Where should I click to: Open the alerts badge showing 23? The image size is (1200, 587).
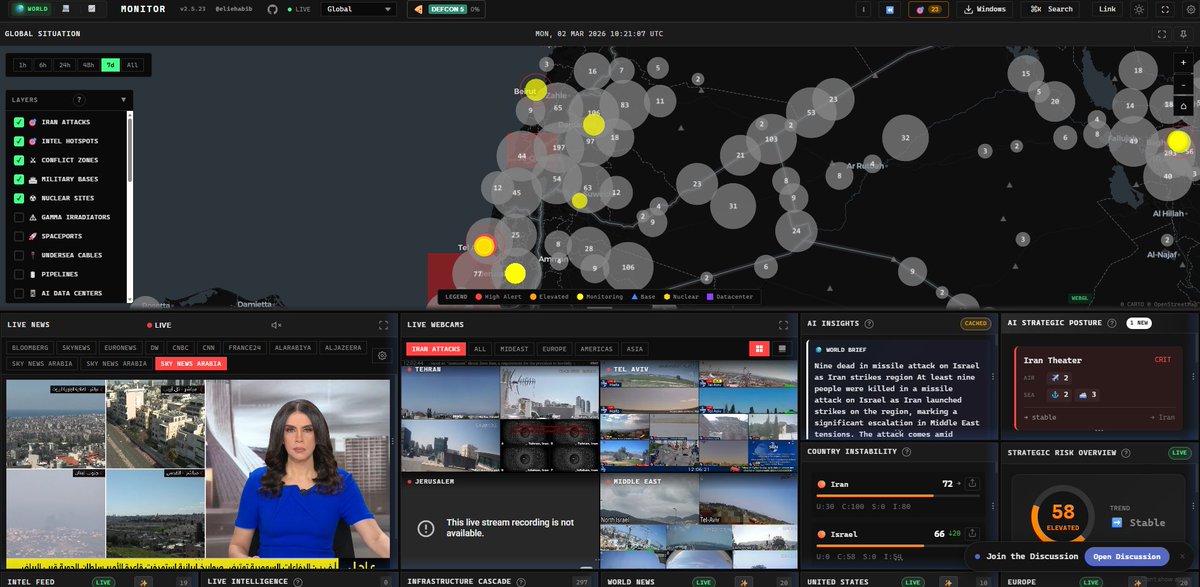point(928,9)
